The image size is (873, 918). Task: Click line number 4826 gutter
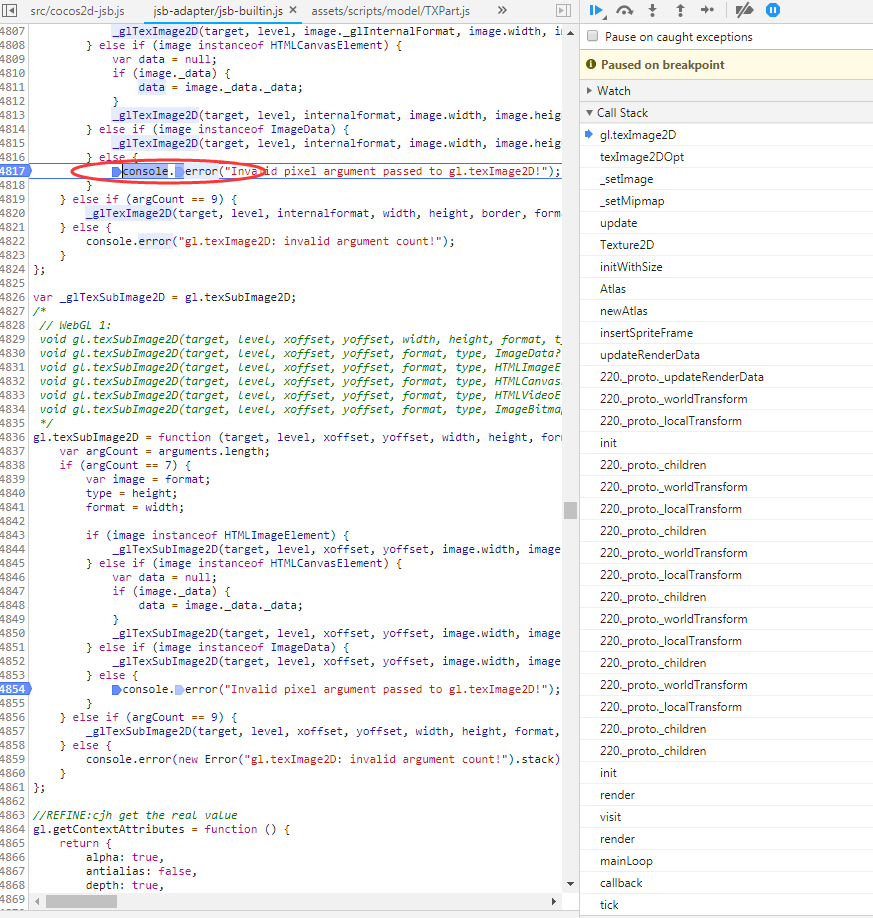[13, 297]
